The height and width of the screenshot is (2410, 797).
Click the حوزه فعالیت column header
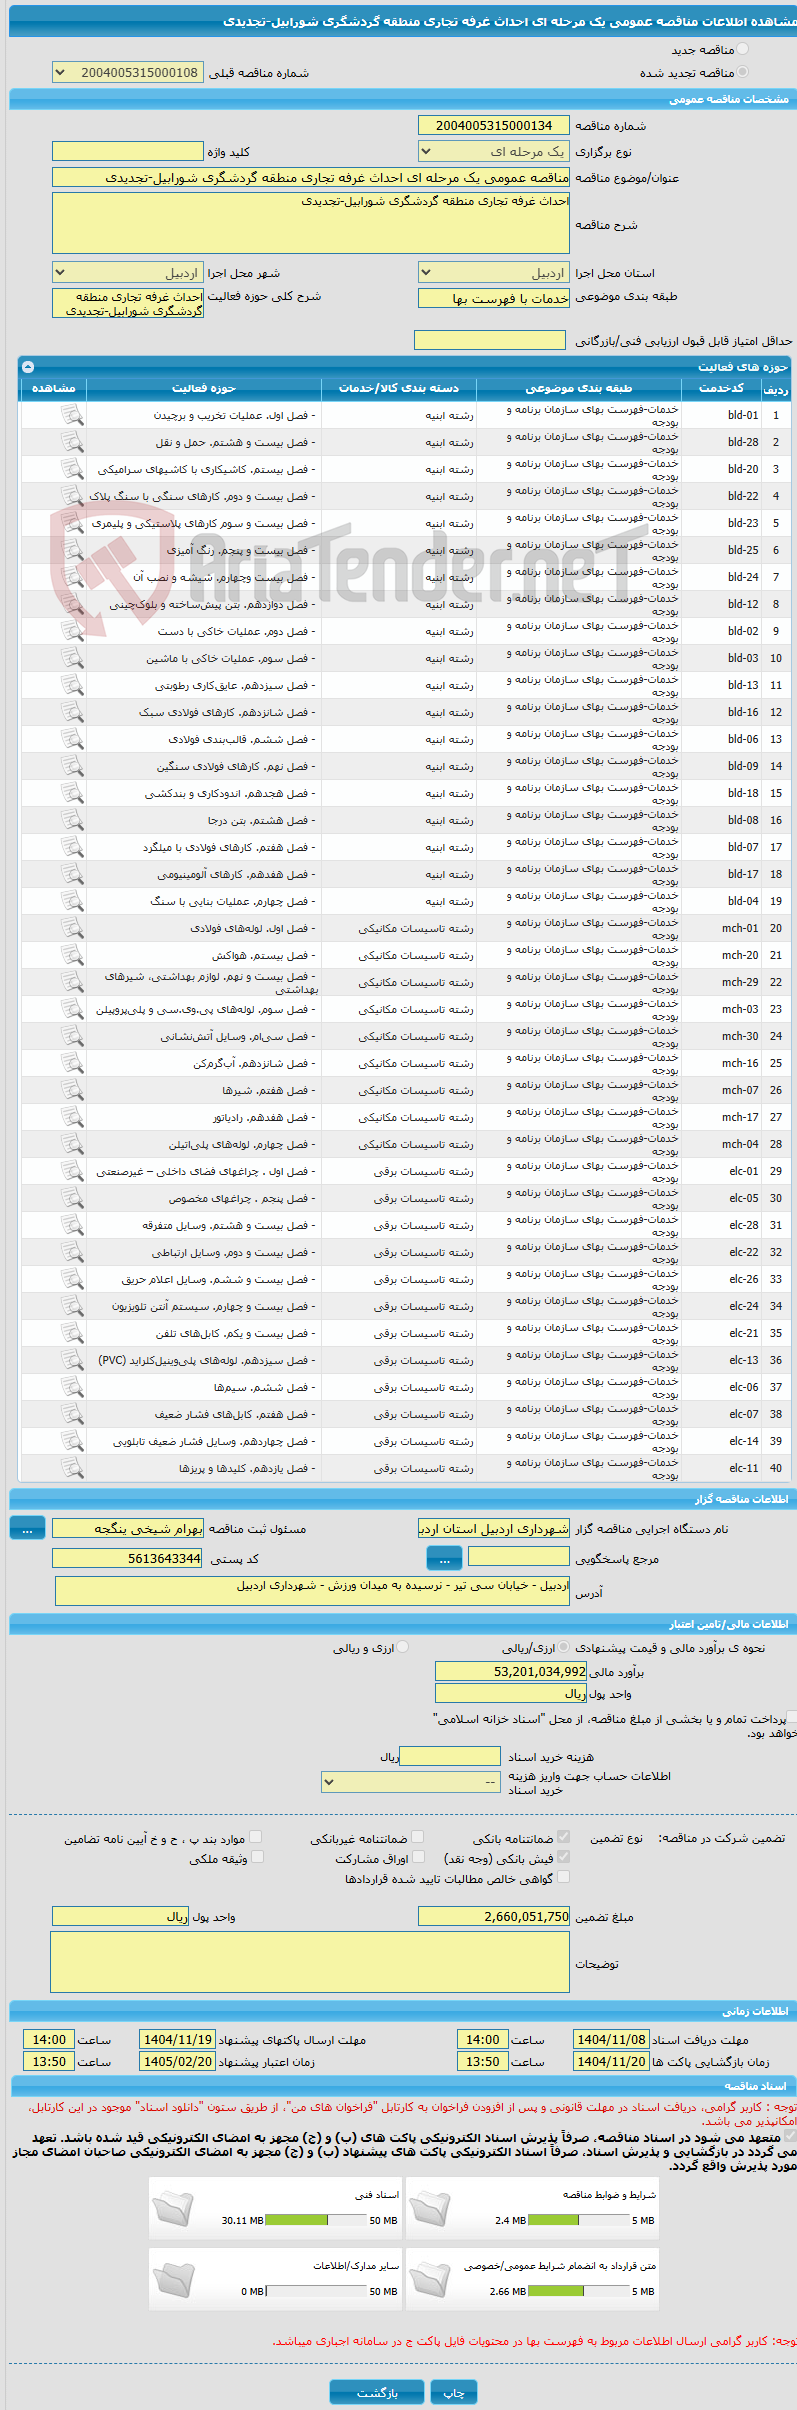[x=204, y=388]
